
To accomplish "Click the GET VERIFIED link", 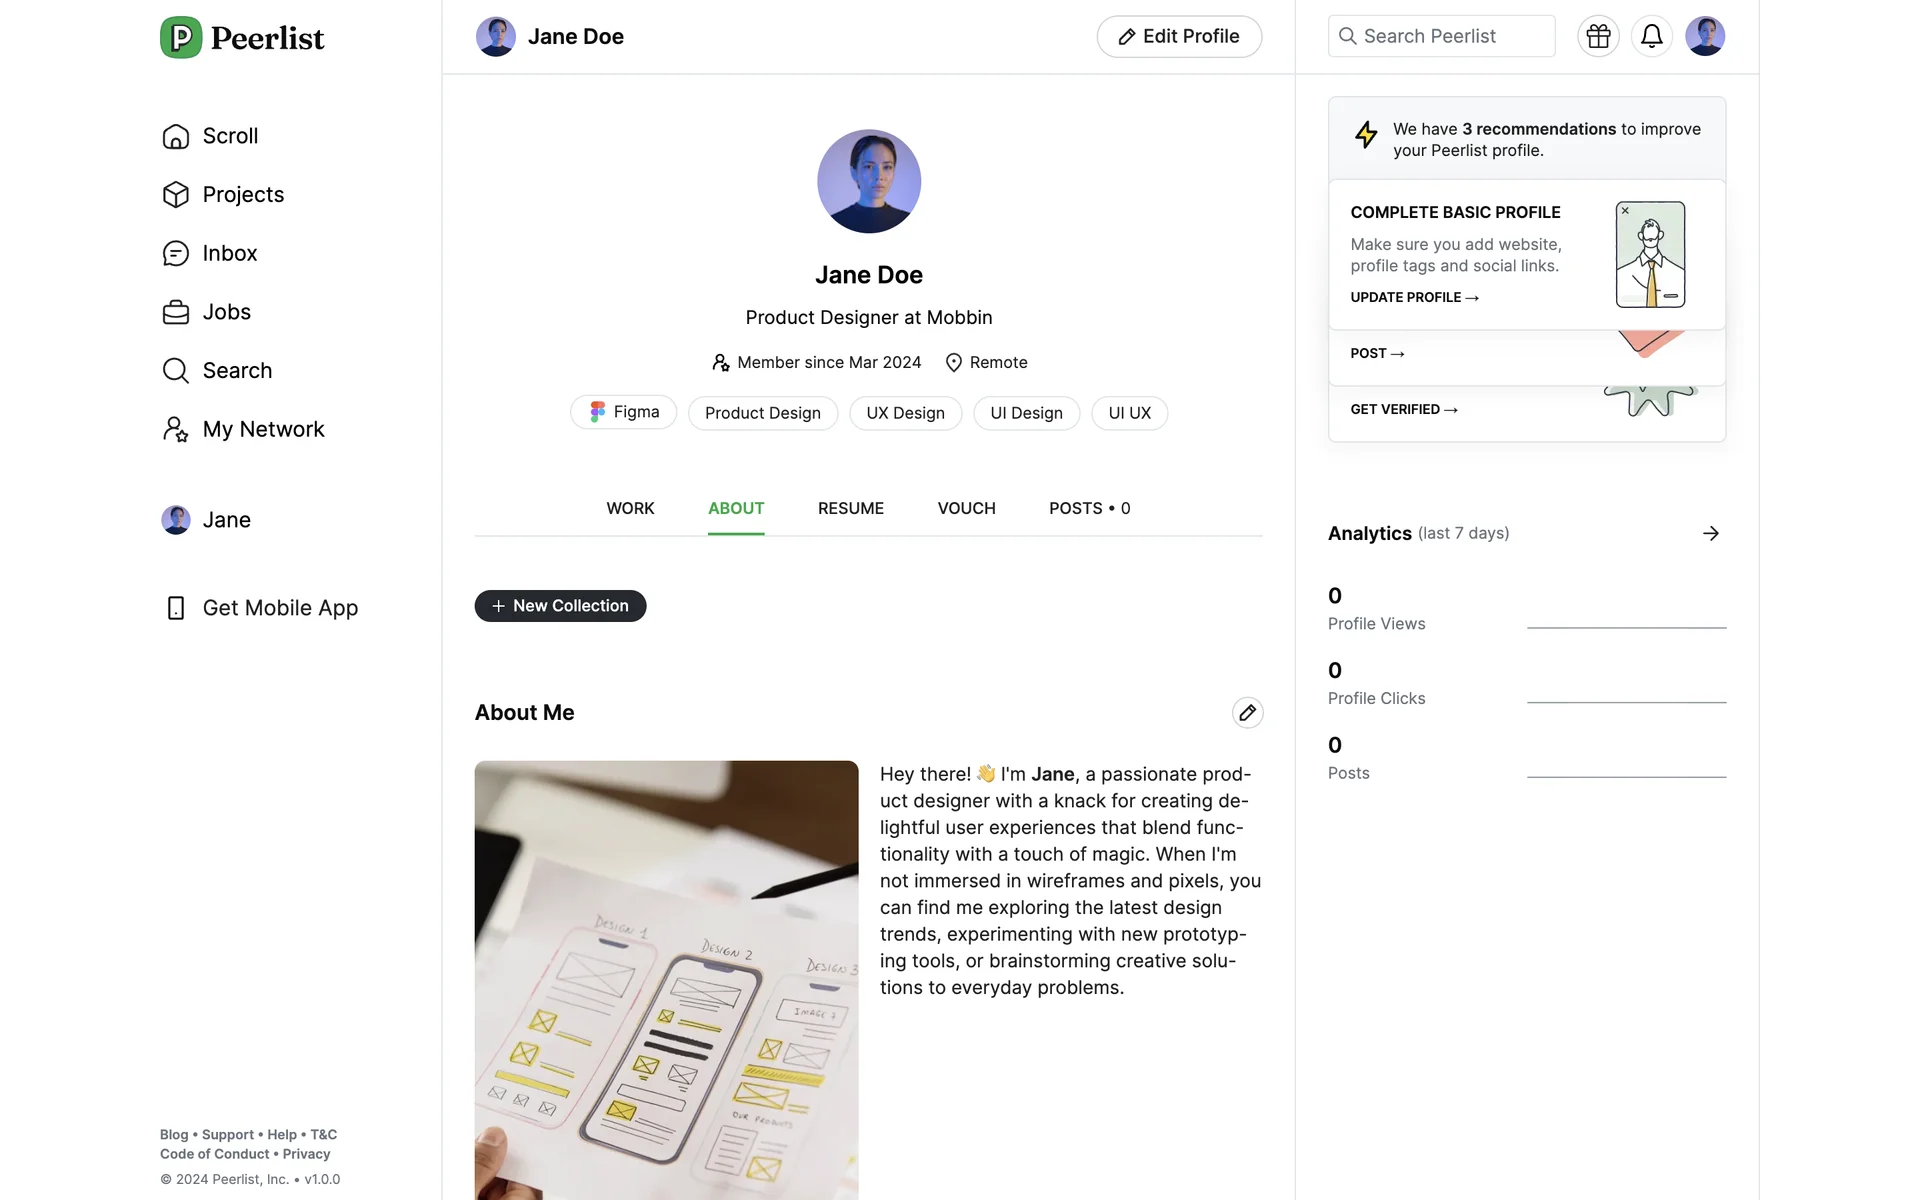I will [x=1404, y=409].
